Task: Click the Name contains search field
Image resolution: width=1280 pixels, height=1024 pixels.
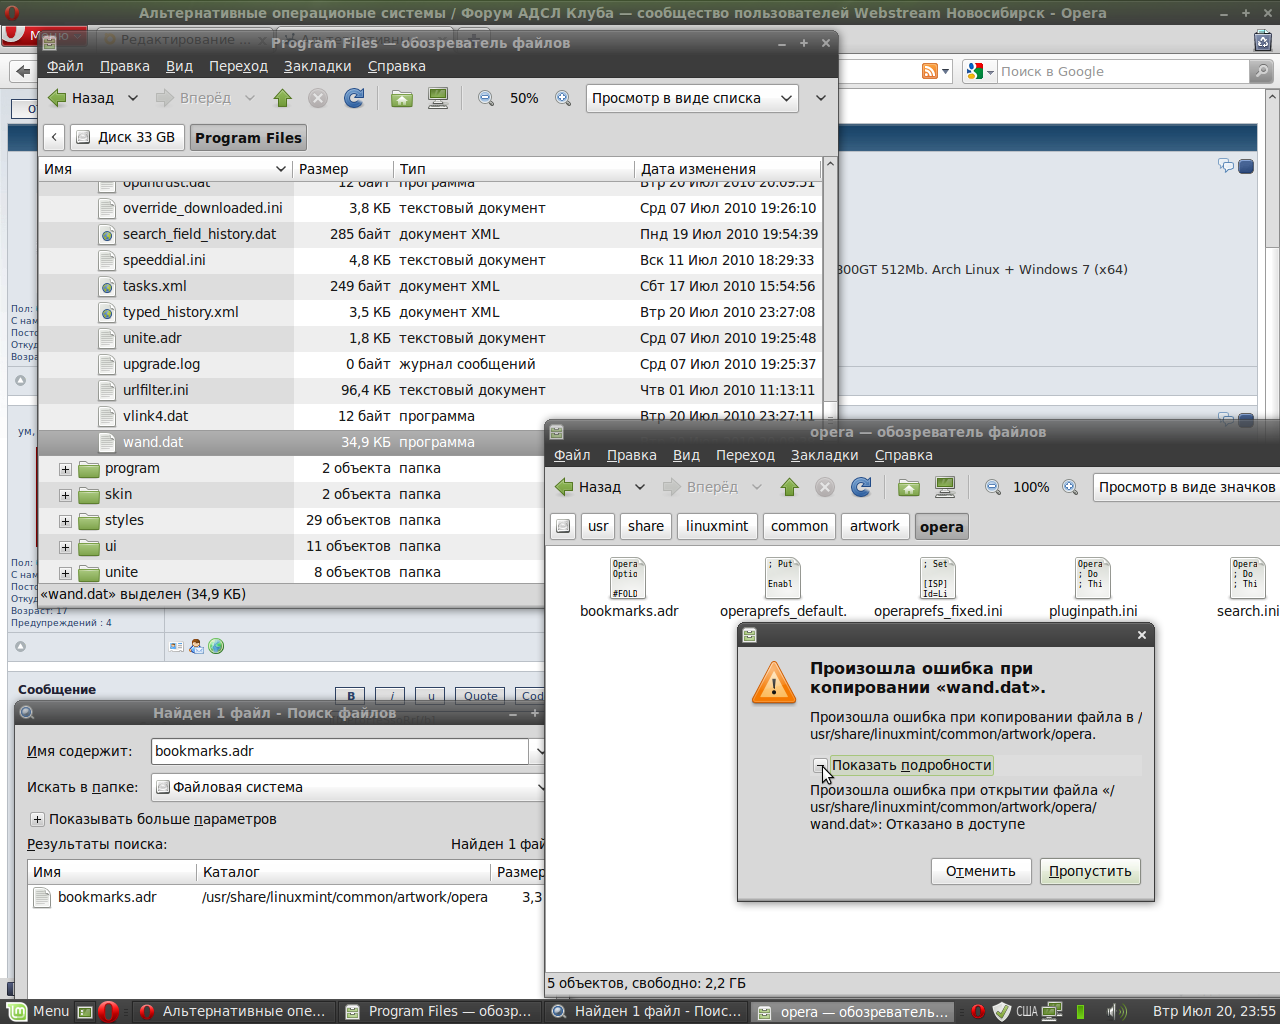Action: click(x=340, y=751)
